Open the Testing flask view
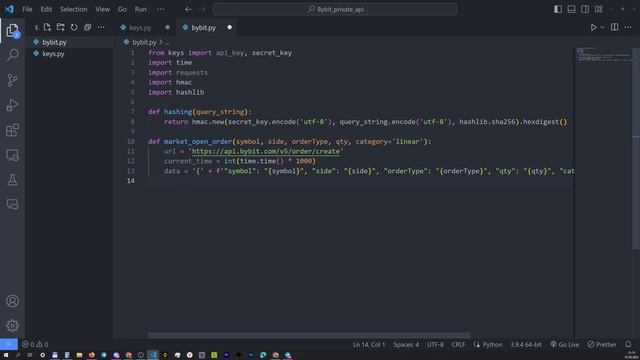The height and width of the screenshot is (360, 640). pos(12,180)
